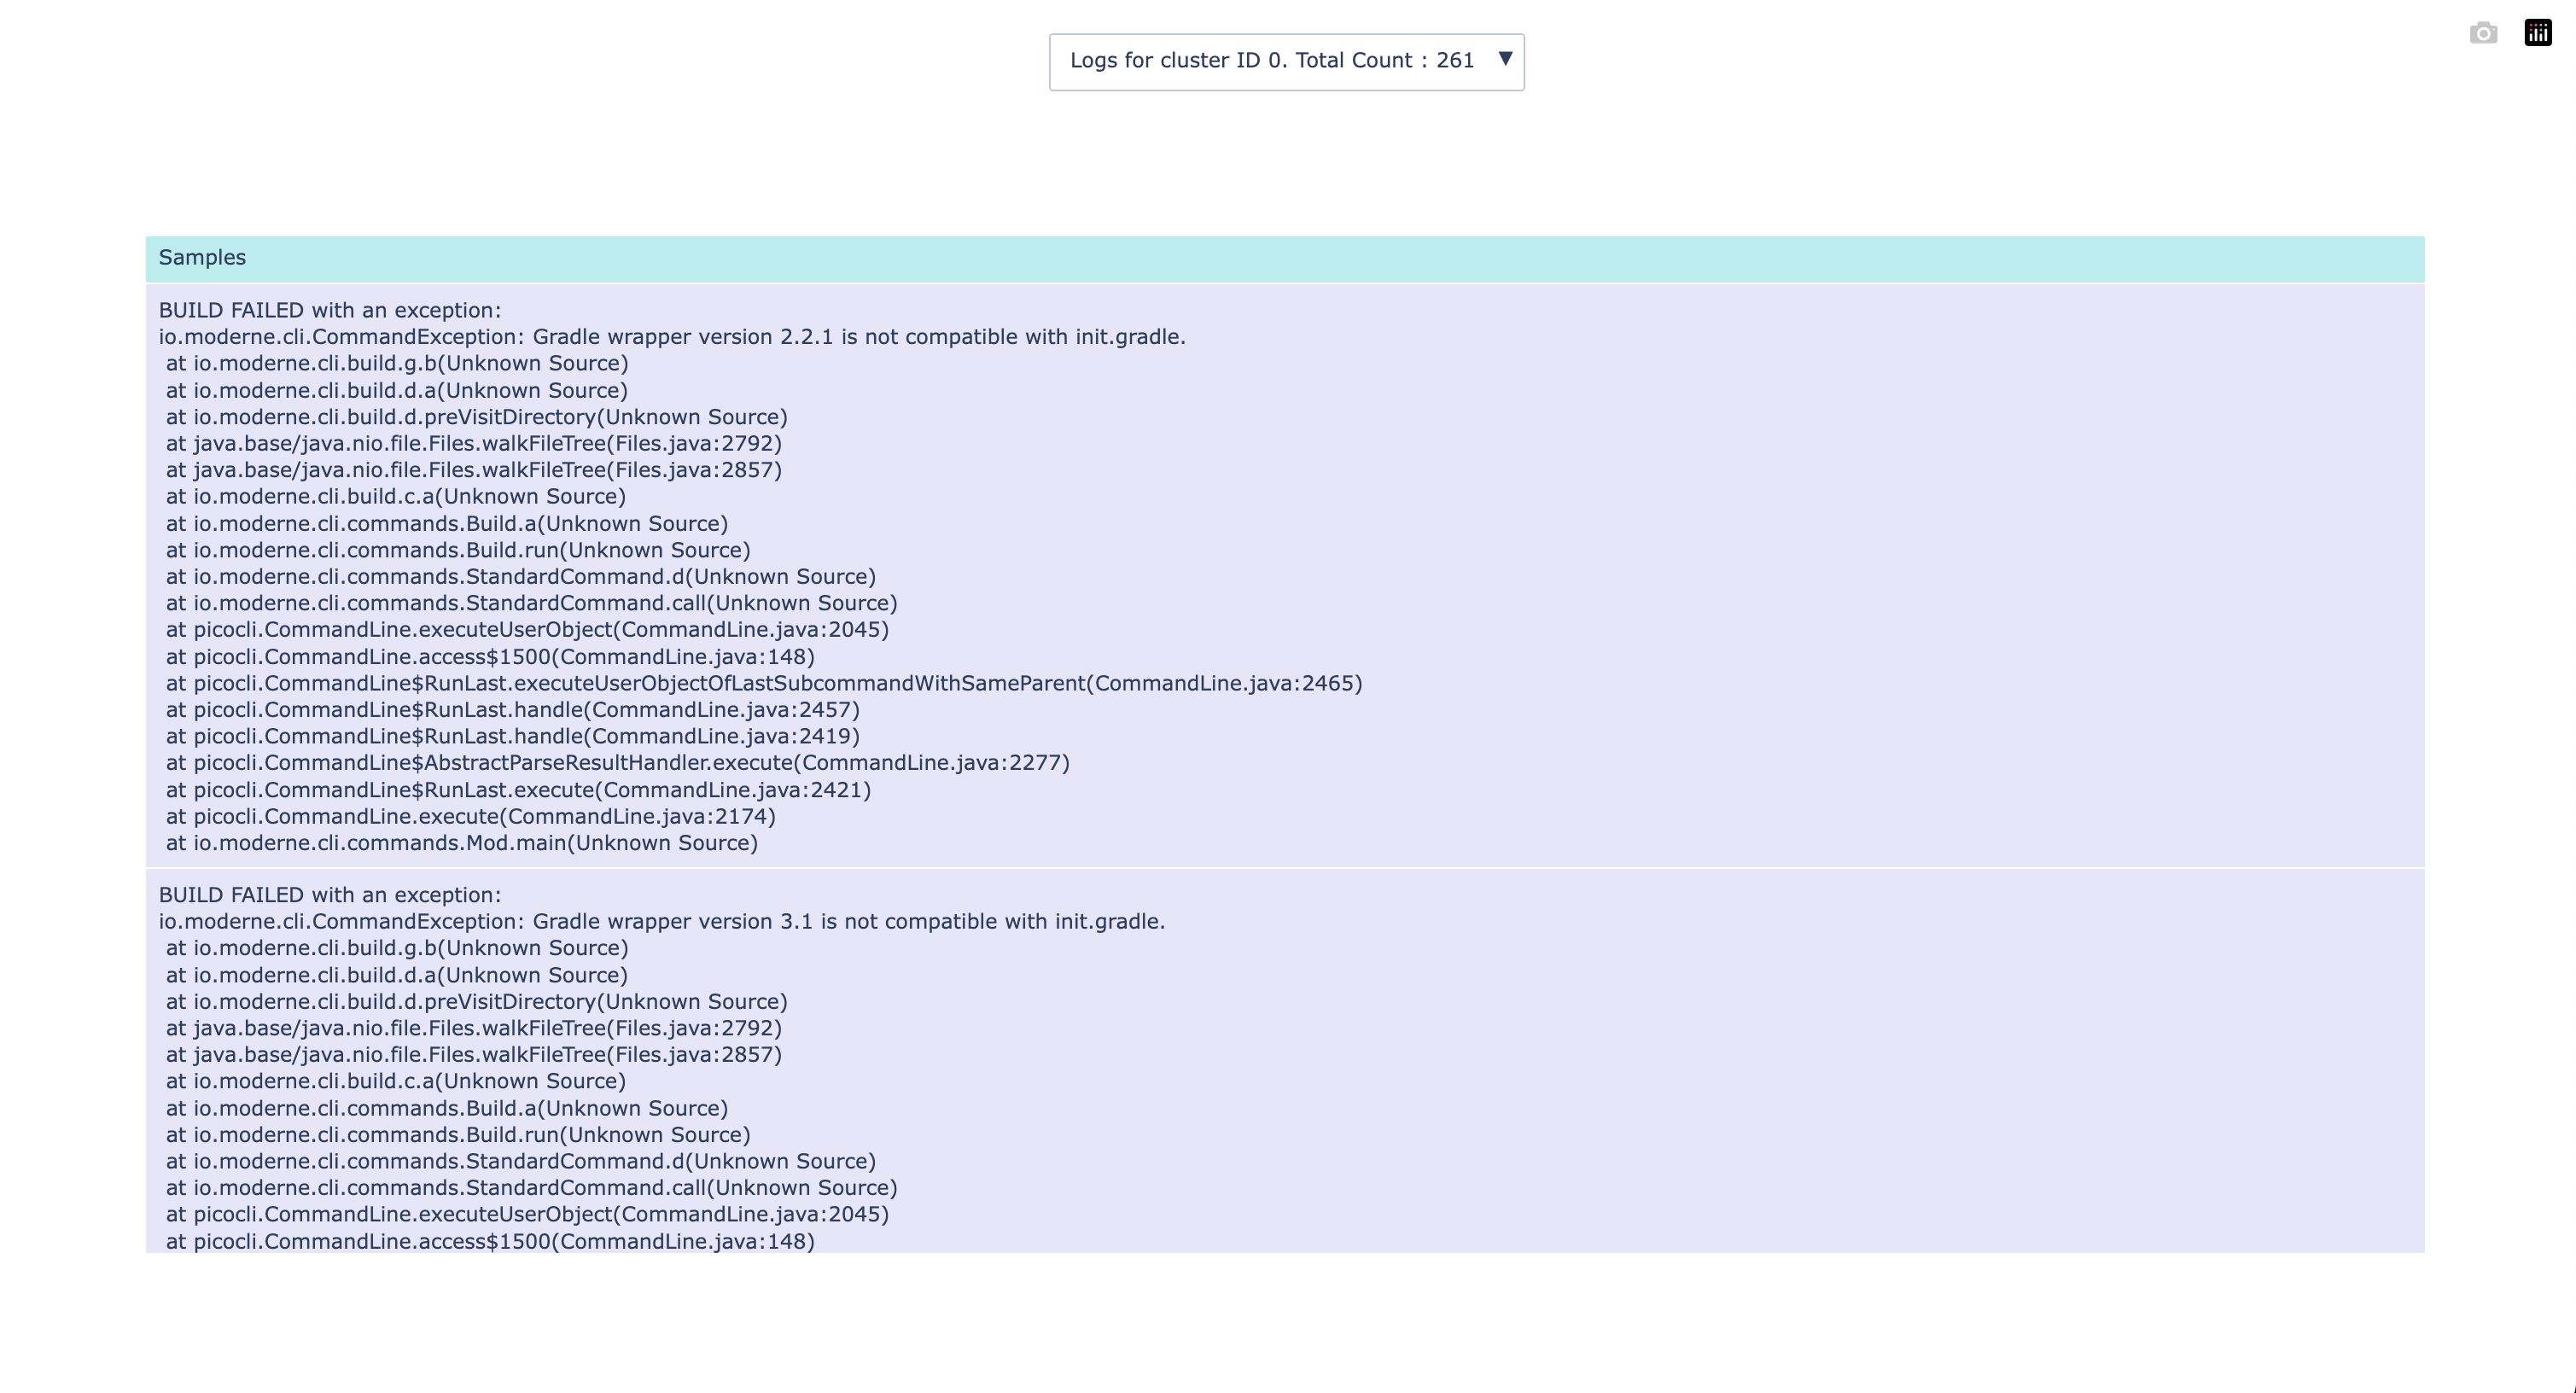Click the first BUILD FAILED heading line
This screenshot has height=1393, width=2576.
pos(329,310)
